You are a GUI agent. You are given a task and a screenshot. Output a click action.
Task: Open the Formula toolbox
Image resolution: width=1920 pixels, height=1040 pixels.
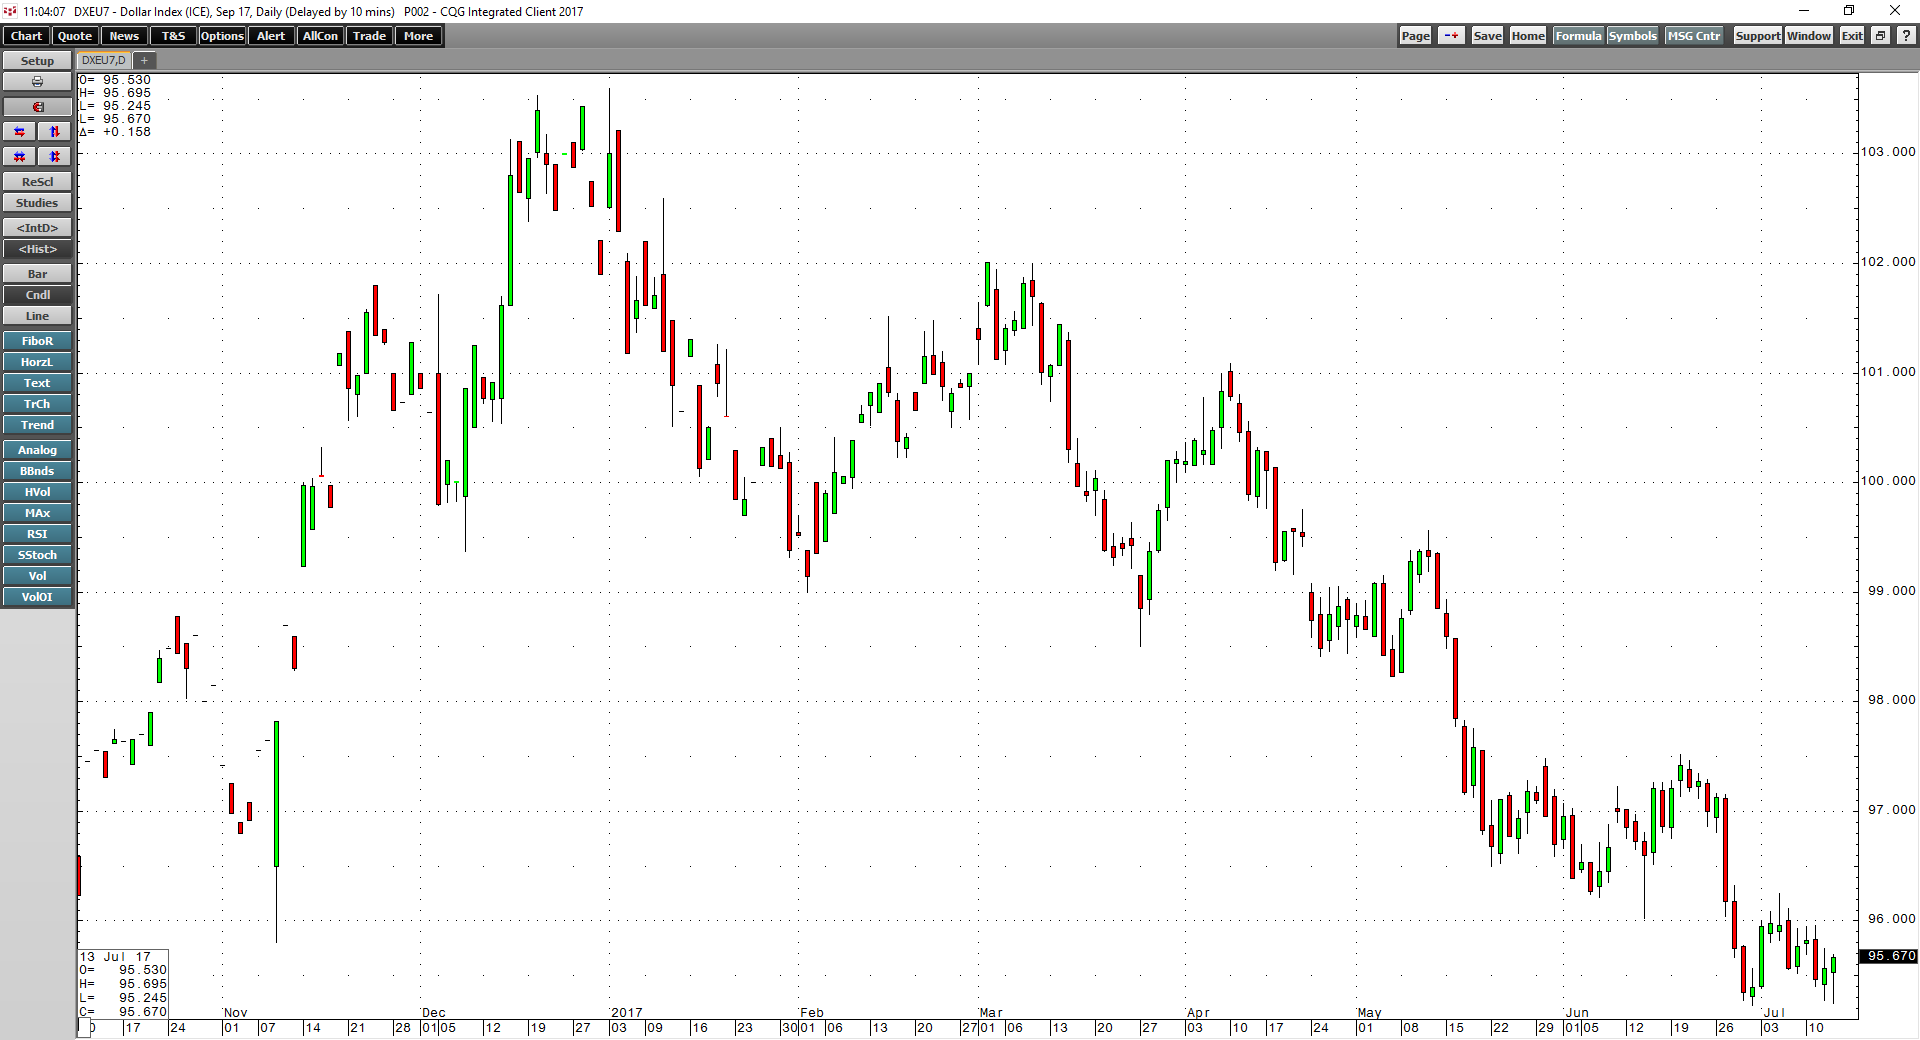pos(1578,36)
